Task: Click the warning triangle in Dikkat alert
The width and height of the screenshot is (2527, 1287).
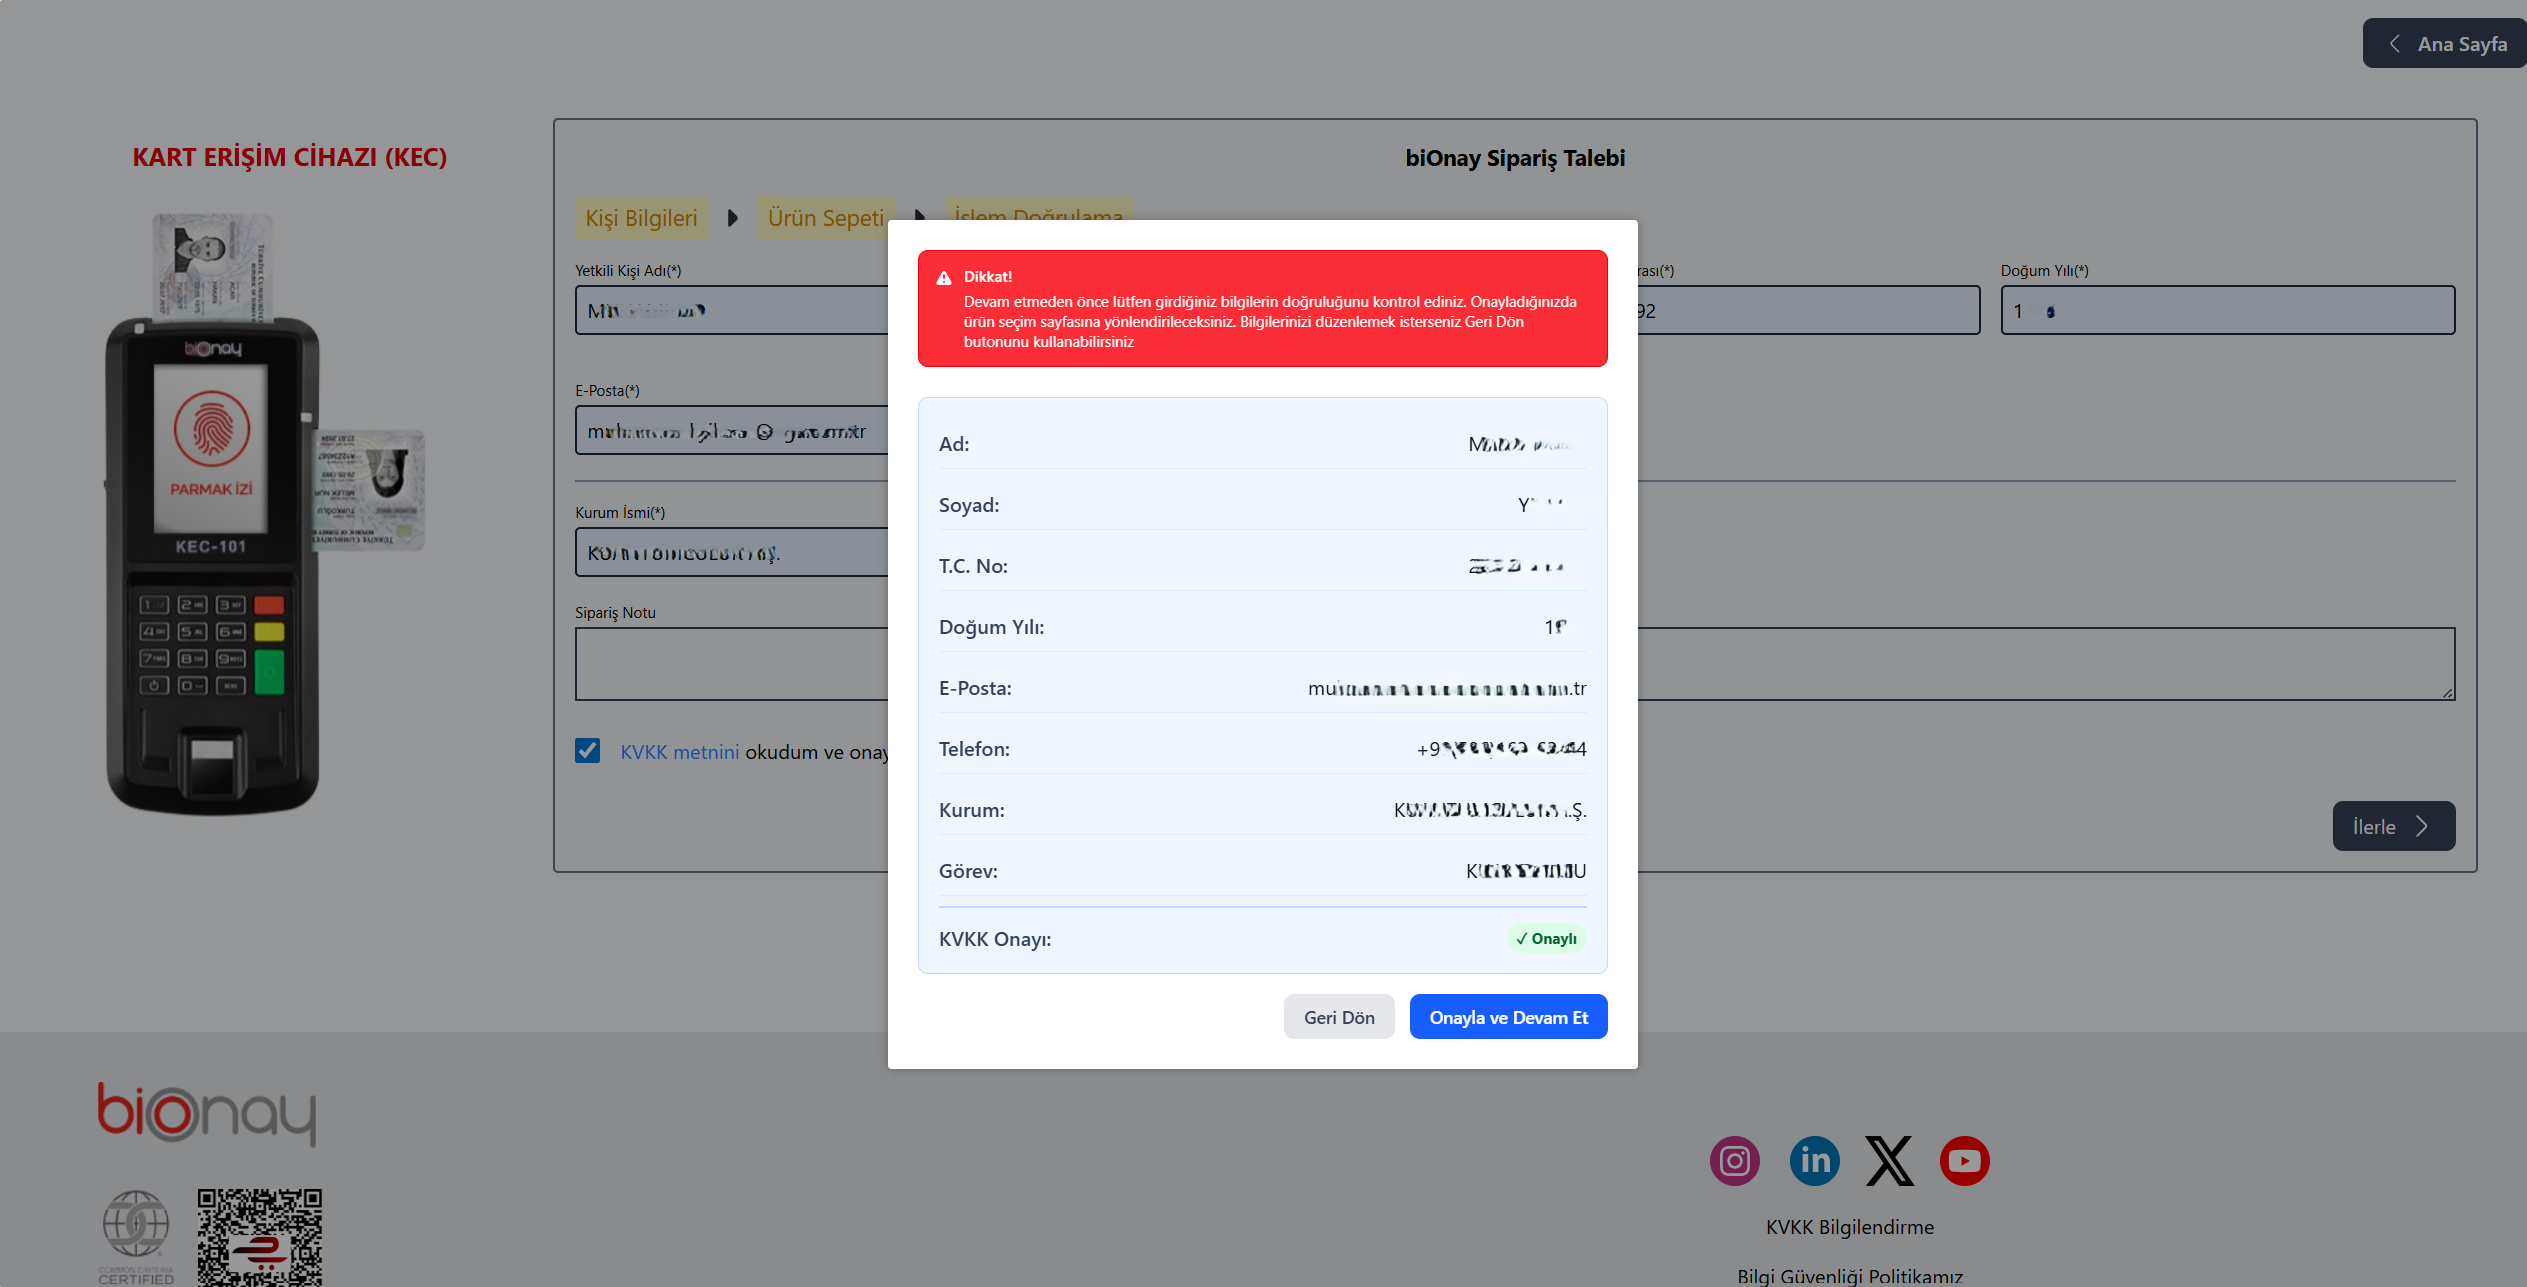Action: coord(943,278)
